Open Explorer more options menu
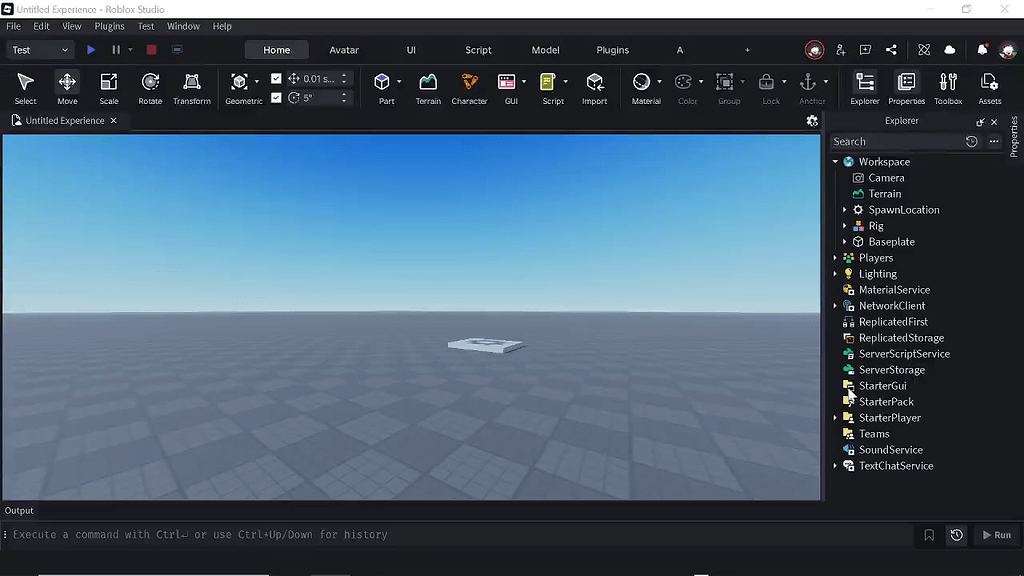Viewport: 1024px width, 576px height. pyautogui.click(x=994, y=142)
